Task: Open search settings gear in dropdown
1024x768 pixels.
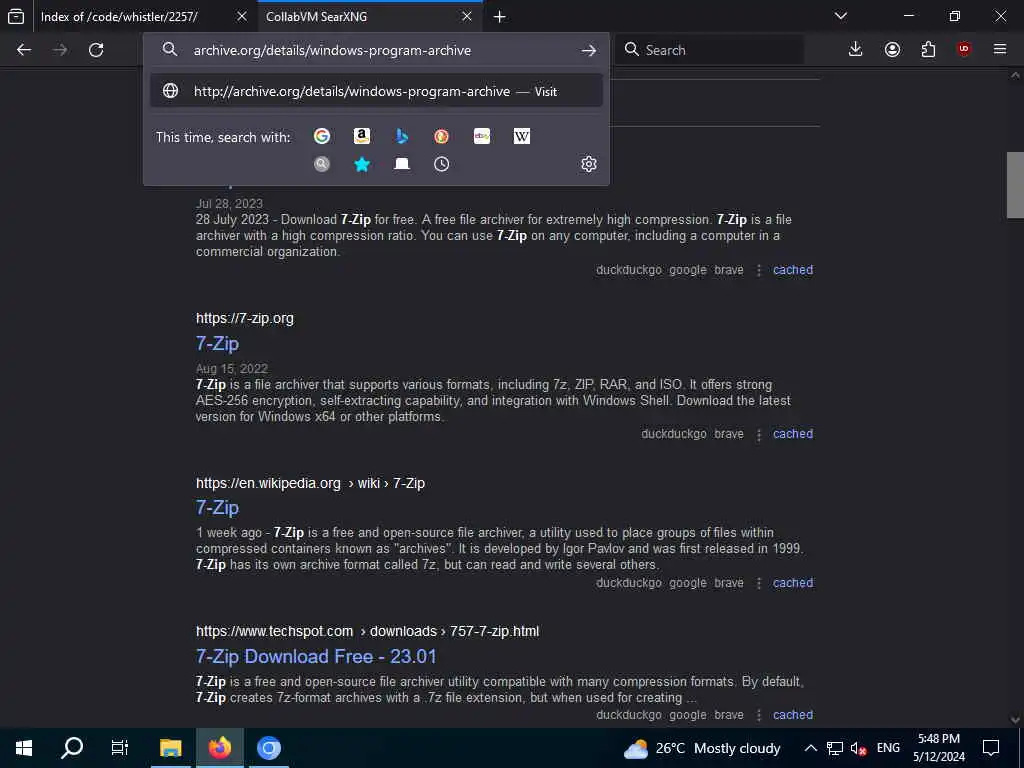Action: point(588,164)
